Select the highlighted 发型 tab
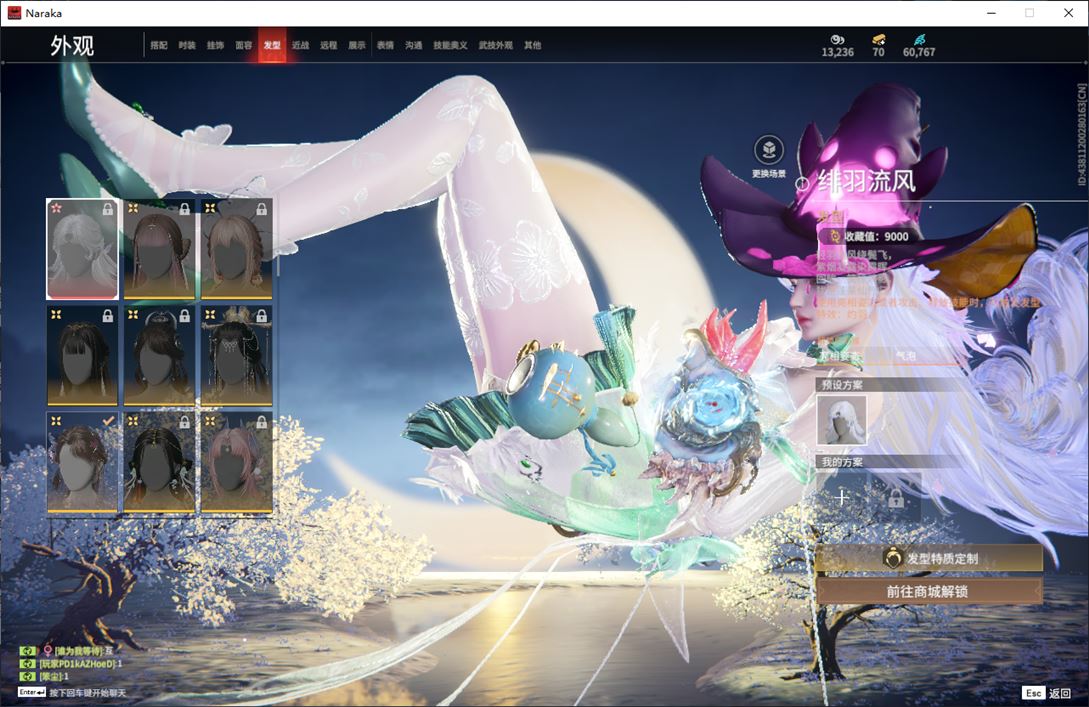This screenshot has width=1089, height=707. 272,45
